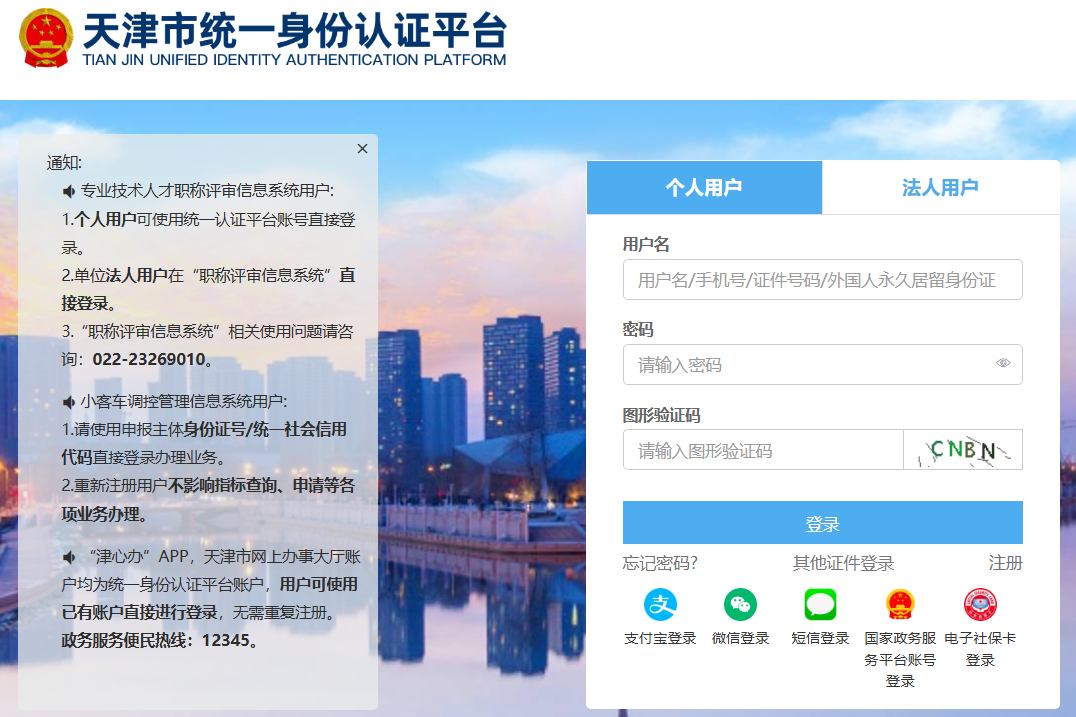Click the speaker icon beside "津心办" APP

pyautogui.click(x=69, y=557)
